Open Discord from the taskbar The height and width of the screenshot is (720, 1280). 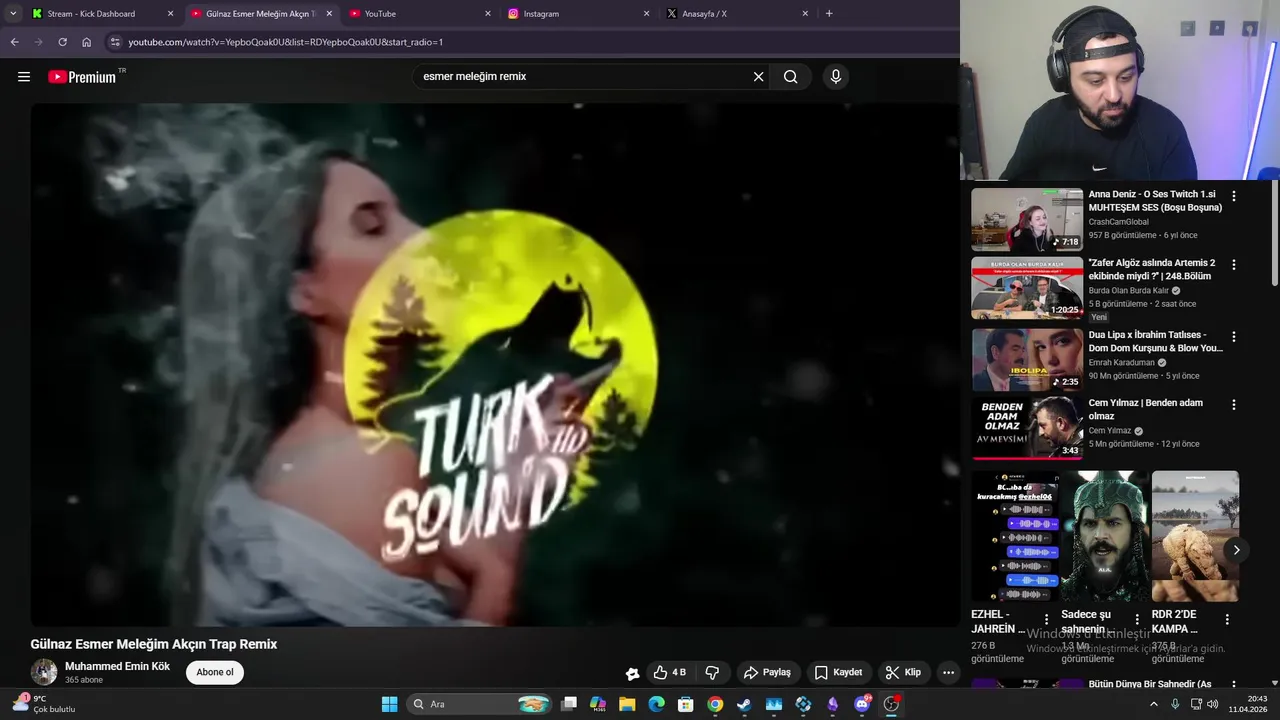tap(862, 704)
